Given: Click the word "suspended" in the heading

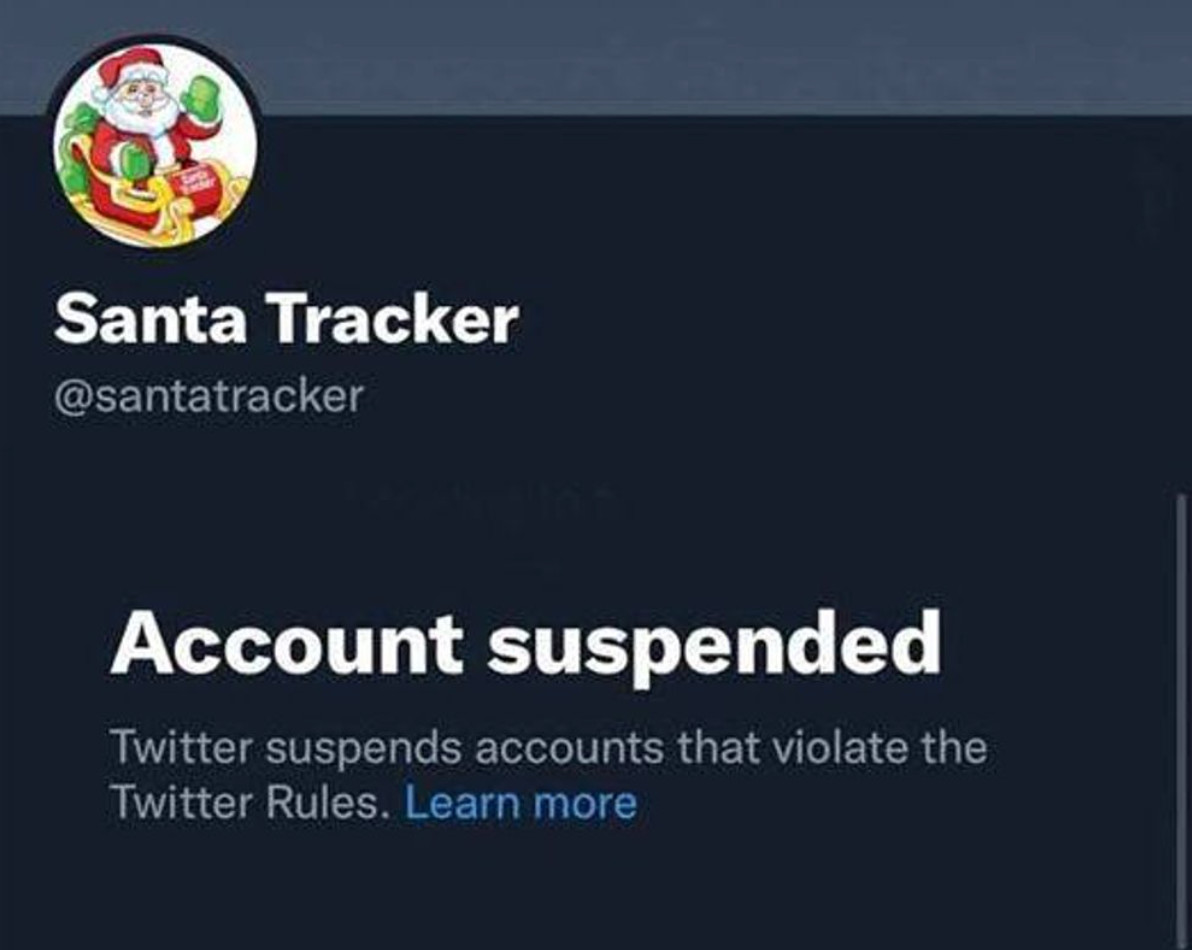Looking at the screenshot, I should pyautogui.click(x=715, y=645).
